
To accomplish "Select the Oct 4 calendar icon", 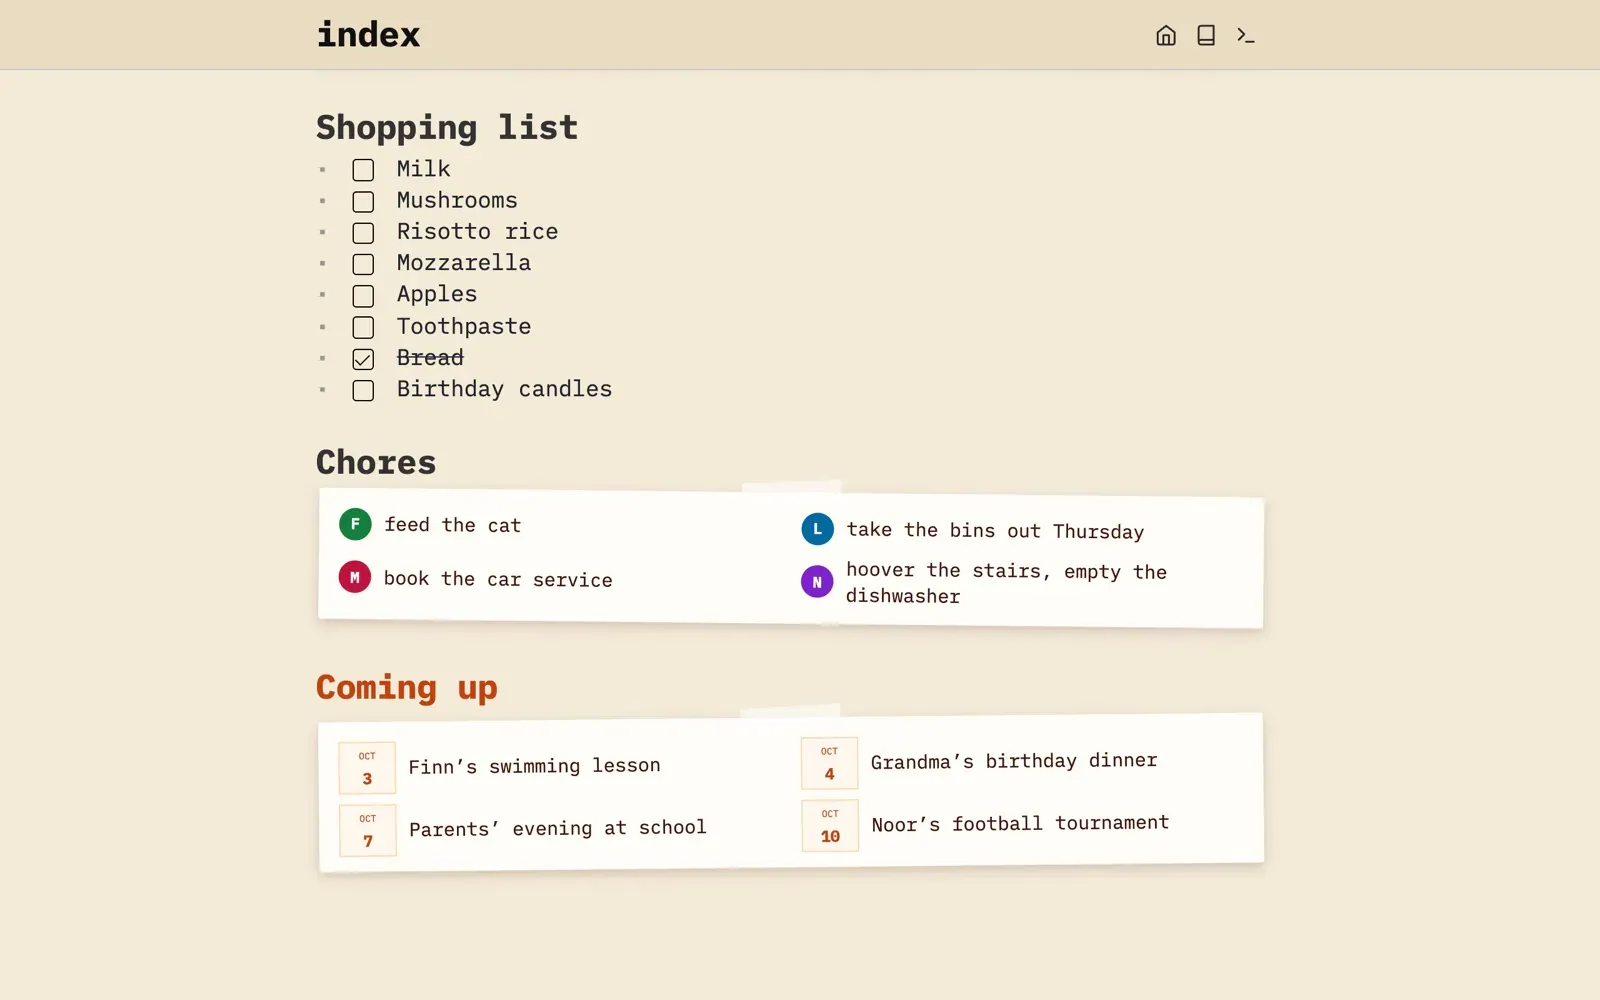I will 829,763.
